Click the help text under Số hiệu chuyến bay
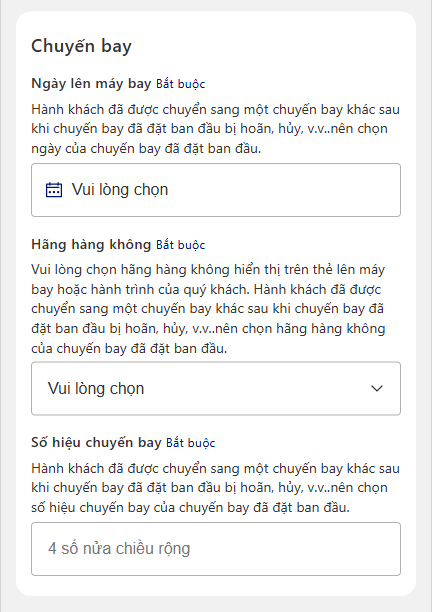 215,487
